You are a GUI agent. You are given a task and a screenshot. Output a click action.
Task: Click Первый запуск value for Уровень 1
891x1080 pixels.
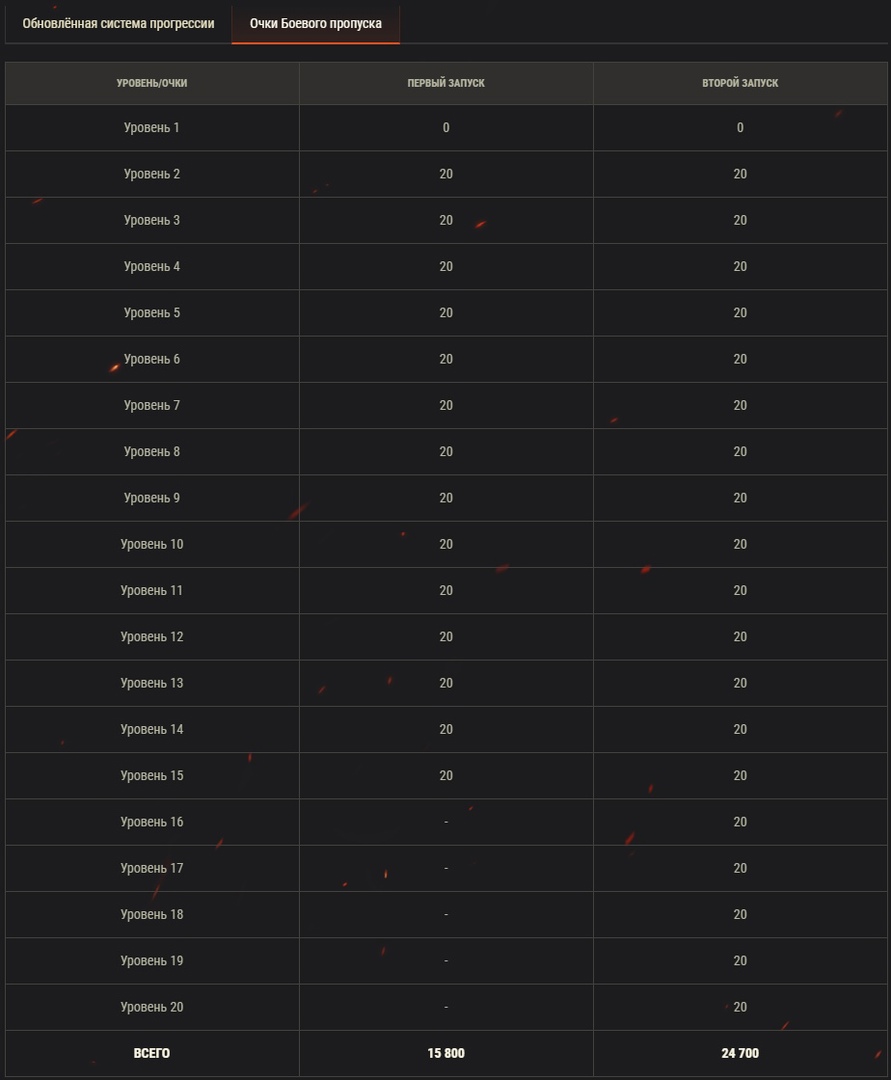(446, 128)
